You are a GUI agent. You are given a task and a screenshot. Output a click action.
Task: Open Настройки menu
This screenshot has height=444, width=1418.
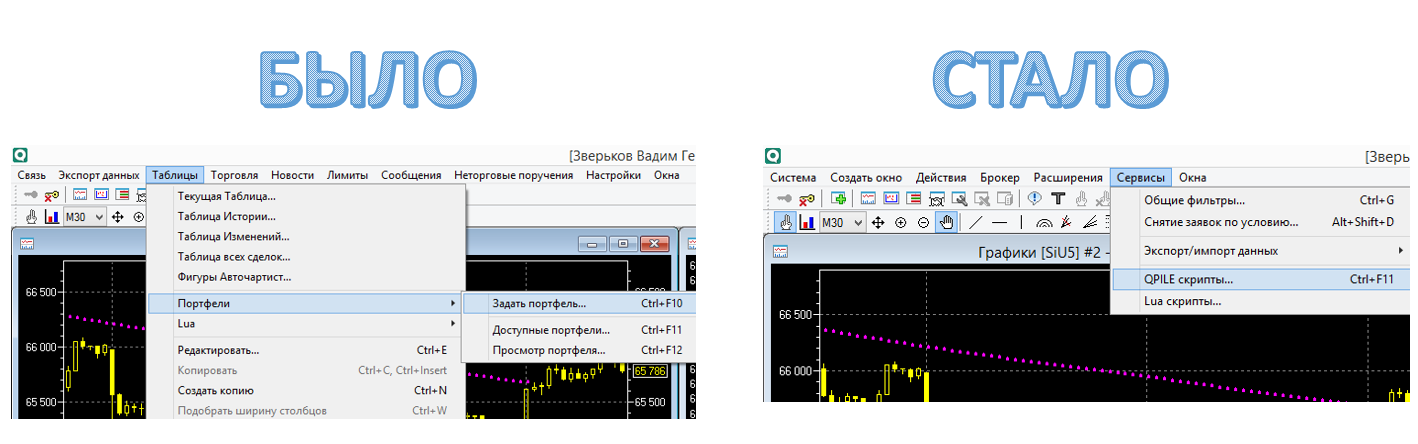(613, 175)
